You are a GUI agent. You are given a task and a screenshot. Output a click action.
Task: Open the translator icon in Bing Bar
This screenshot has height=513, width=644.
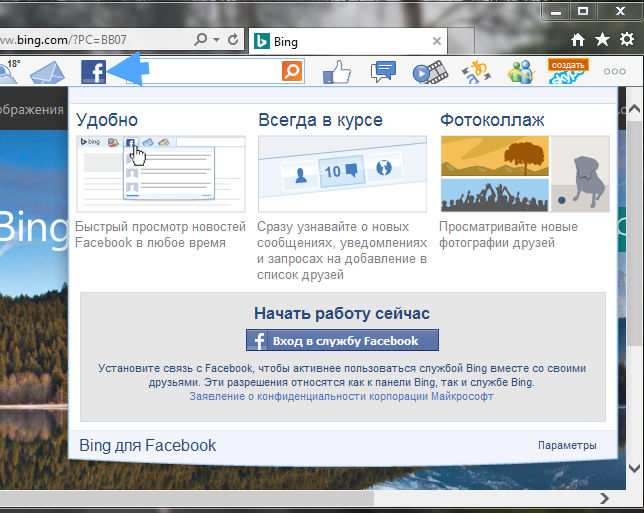coord(476,72)
